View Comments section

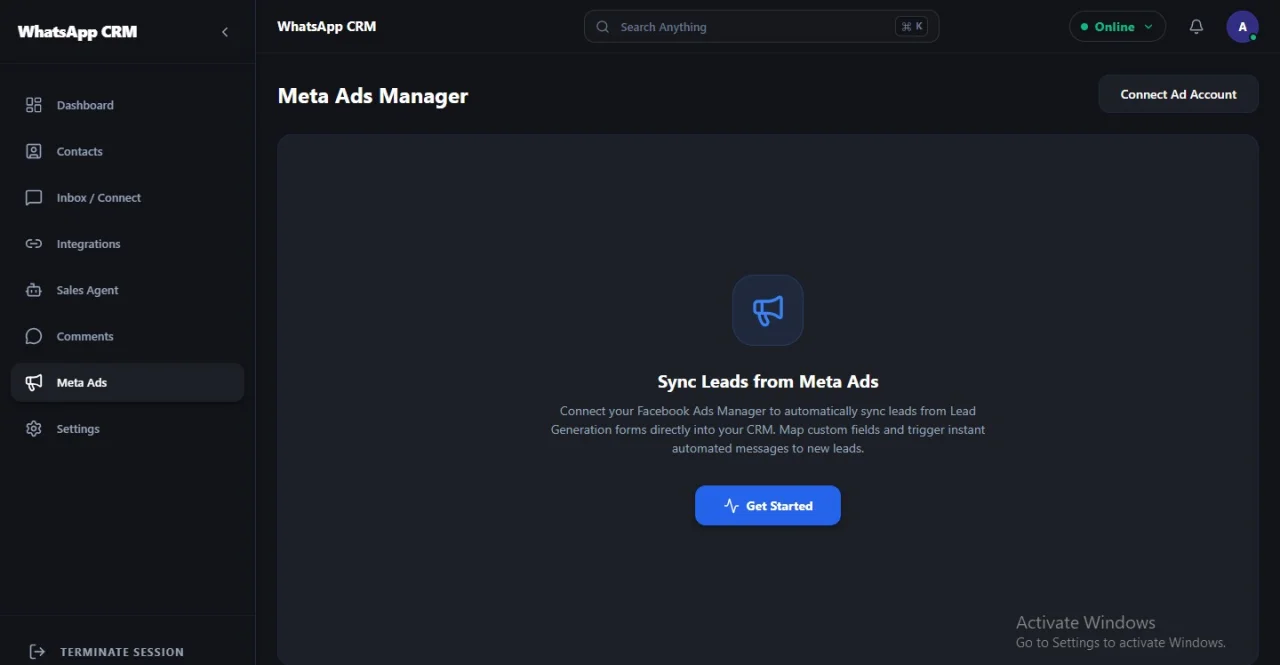pyautogui.click(x=127, y=336)
